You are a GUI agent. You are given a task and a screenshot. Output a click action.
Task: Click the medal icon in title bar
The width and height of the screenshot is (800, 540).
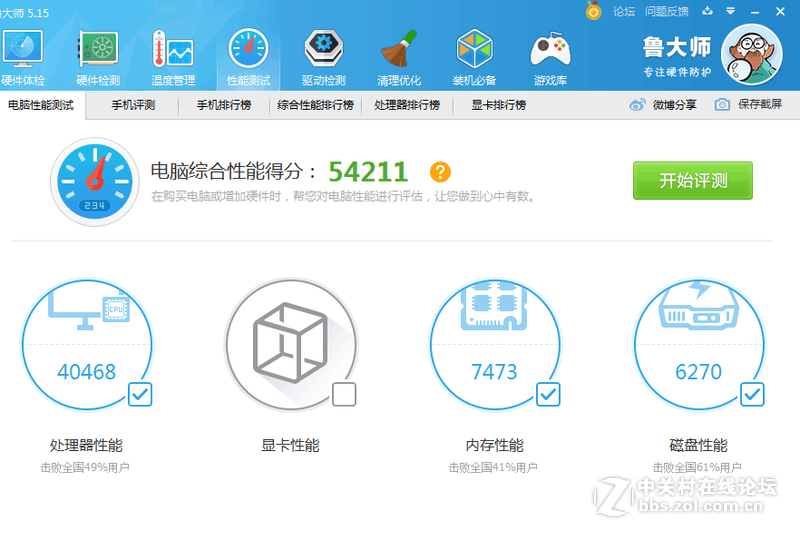coord(593,11)
